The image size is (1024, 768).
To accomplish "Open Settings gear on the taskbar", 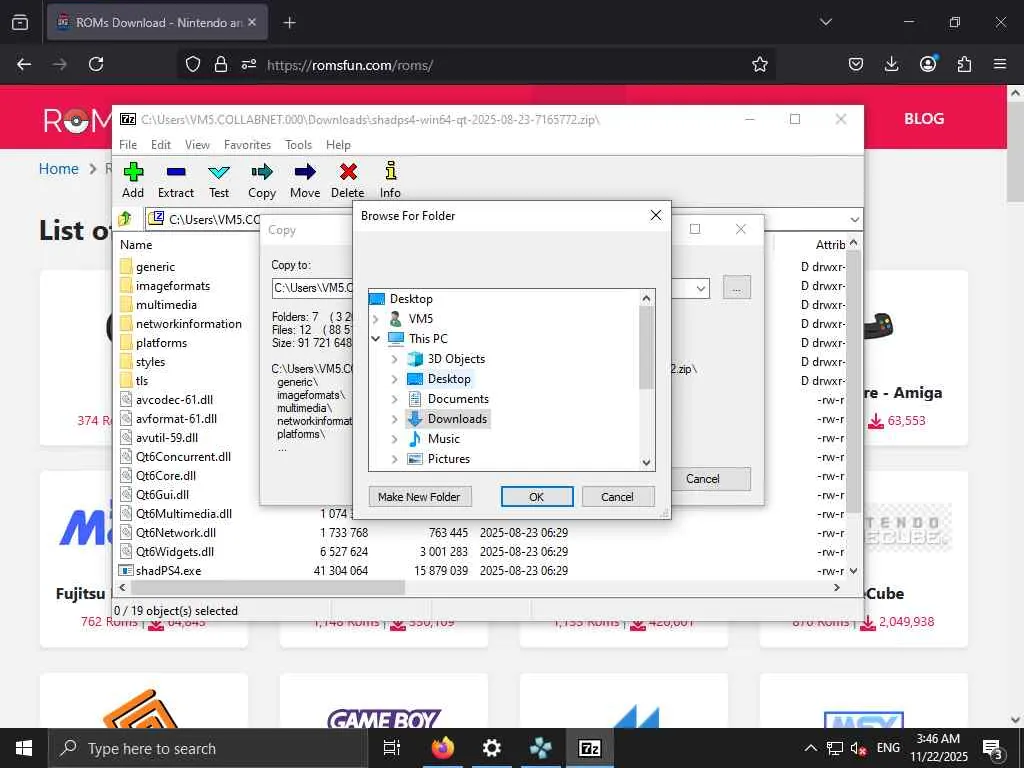I will point(491,748).
